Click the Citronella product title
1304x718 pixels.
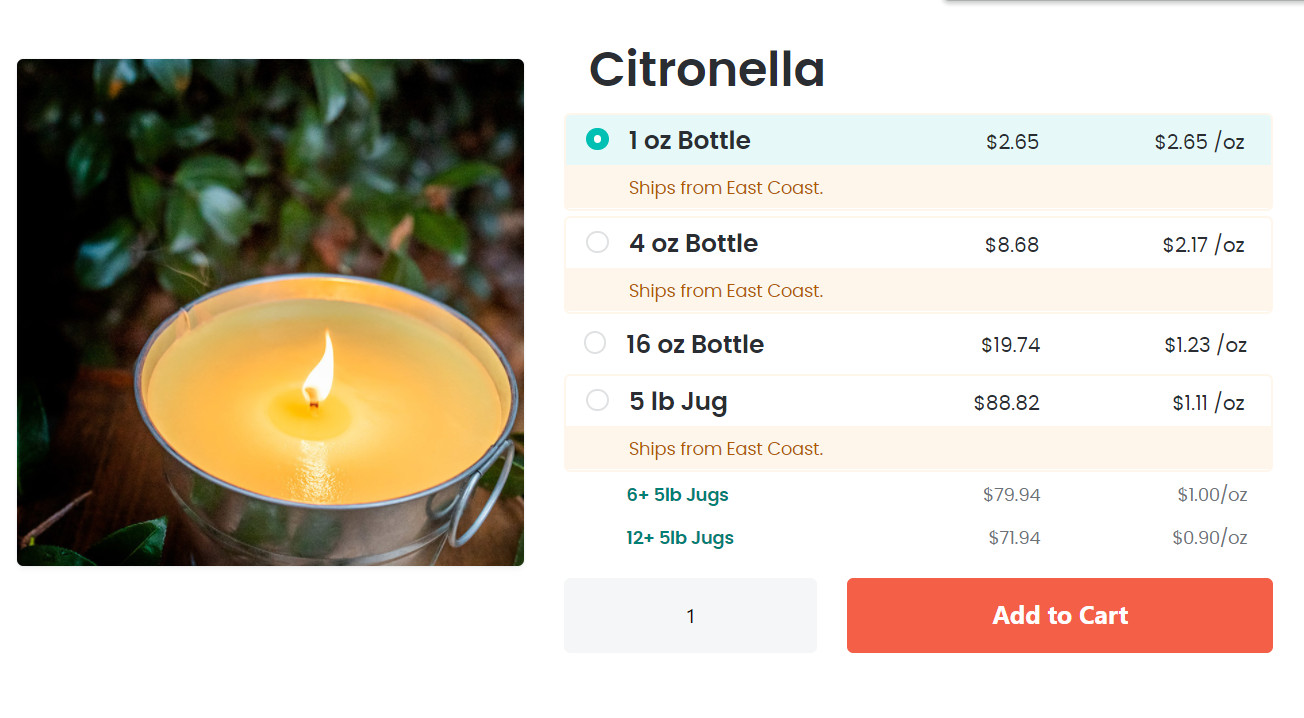point(707,69)
